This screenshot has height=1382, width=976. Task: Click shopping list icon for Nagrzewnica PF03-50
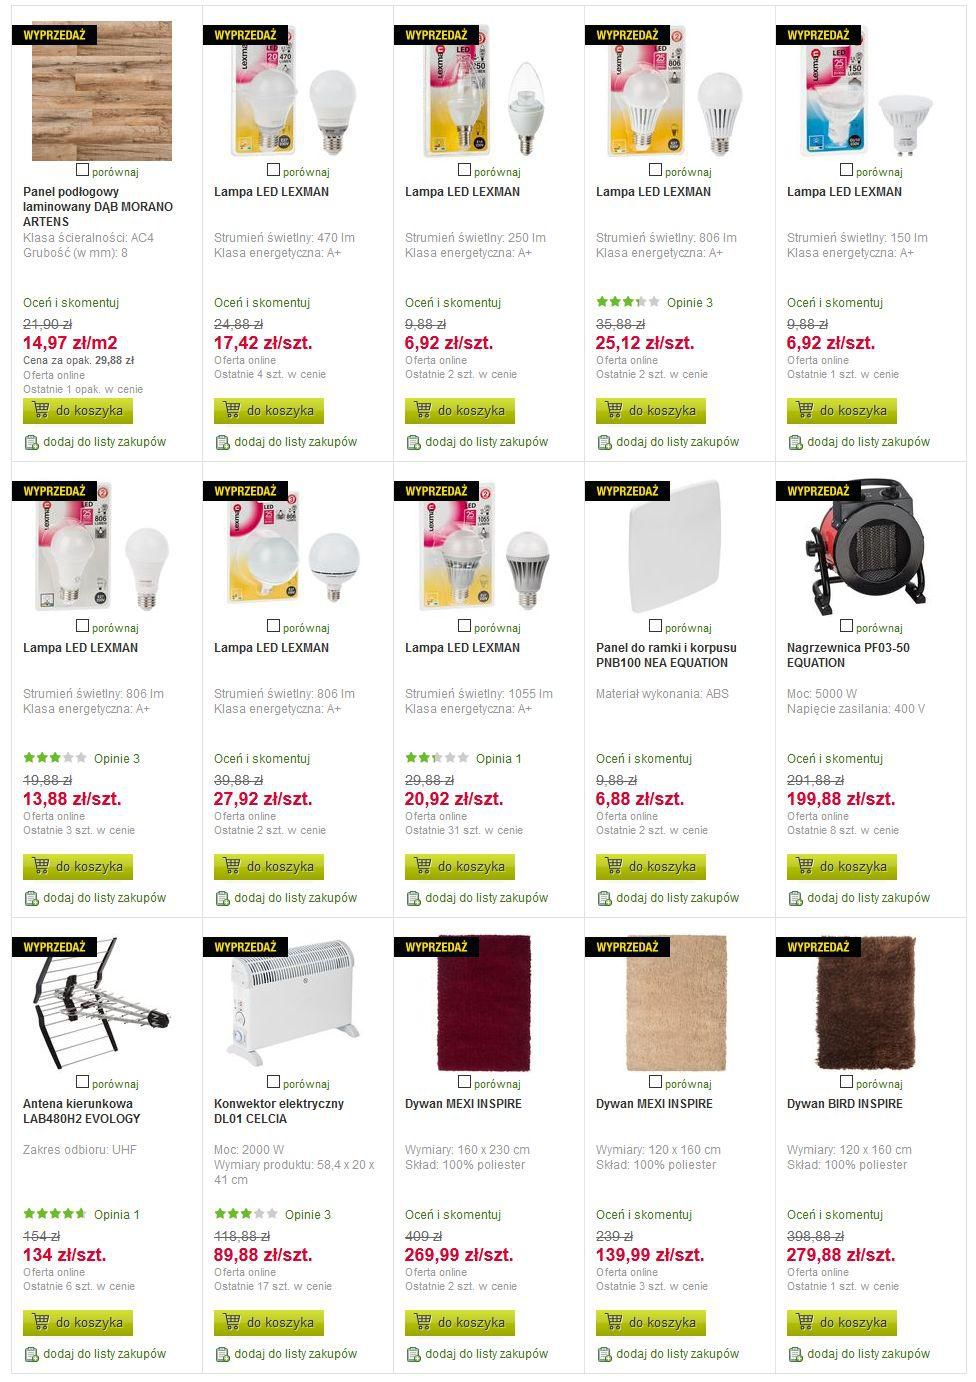tap(795, 898)
